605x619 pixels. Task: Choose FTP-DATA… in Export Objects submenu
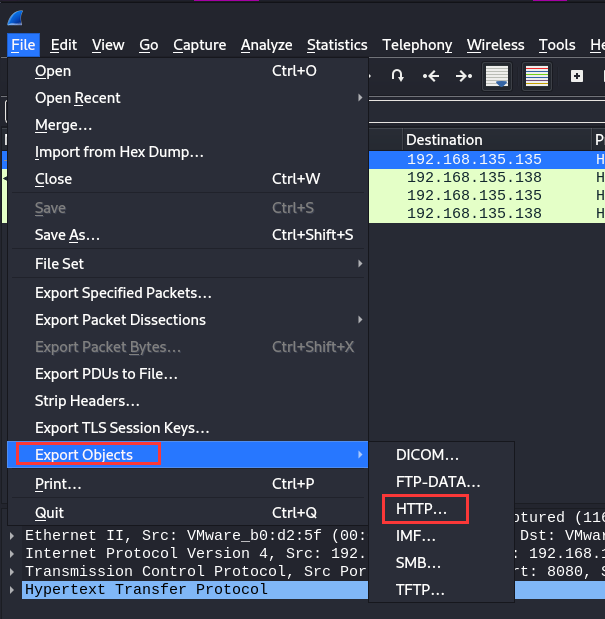point(442,482)
